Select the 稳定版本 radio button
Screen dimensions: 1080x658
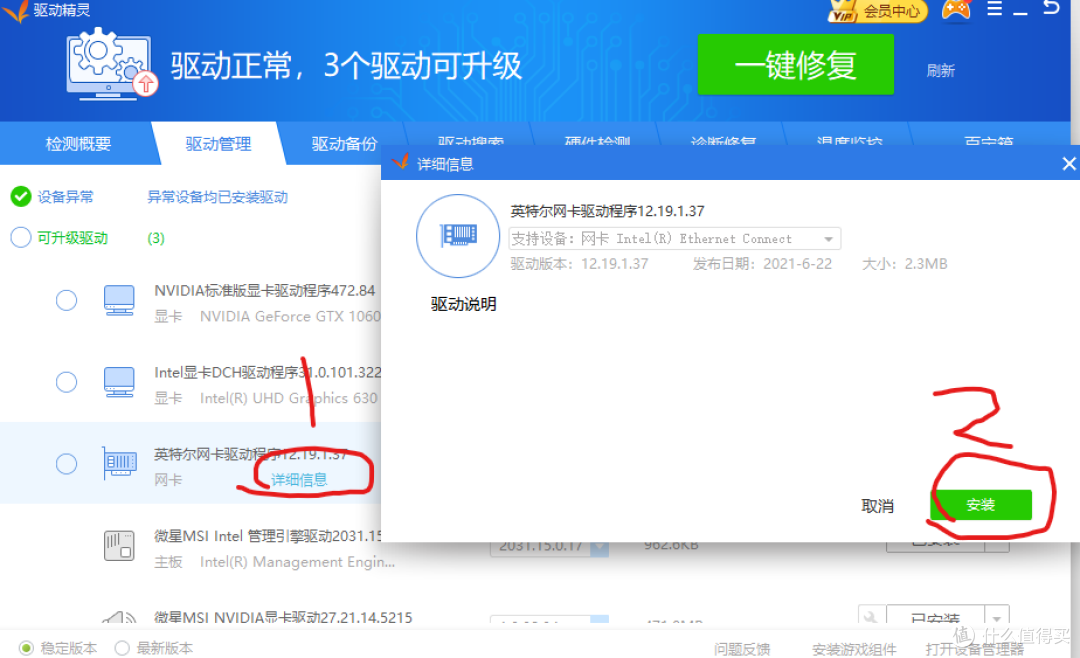point(25,647)
